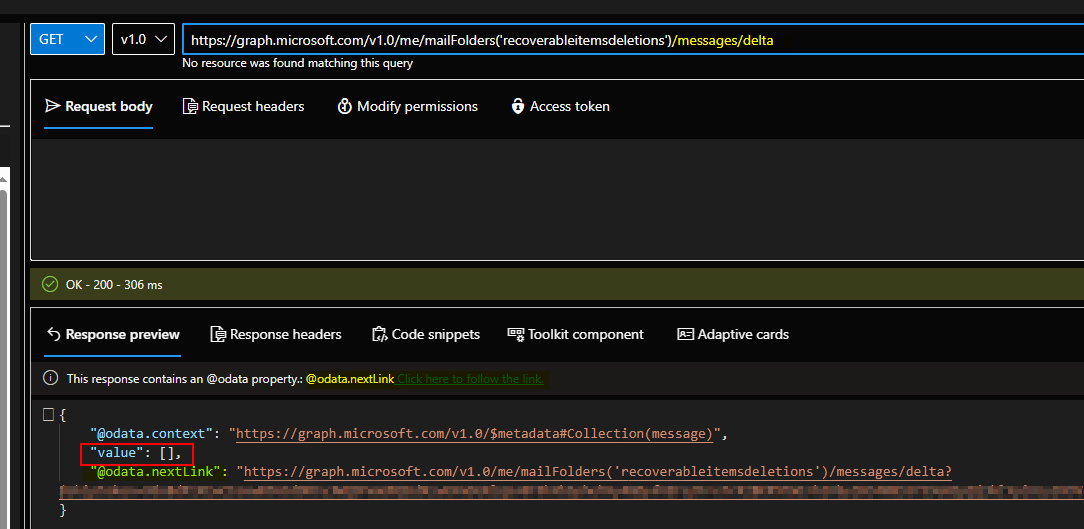This screenshot has width=1084, height=529.
Task: Follow the 'Click here to follow the link' link
Action: click(470, 379)
